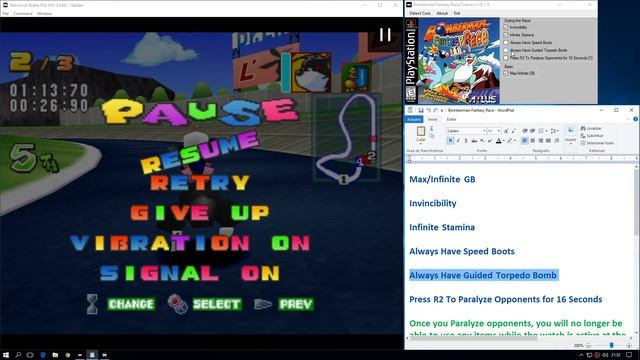
Task: Click the zoom in plus button in WordPad
Action: tap(629, 345)
